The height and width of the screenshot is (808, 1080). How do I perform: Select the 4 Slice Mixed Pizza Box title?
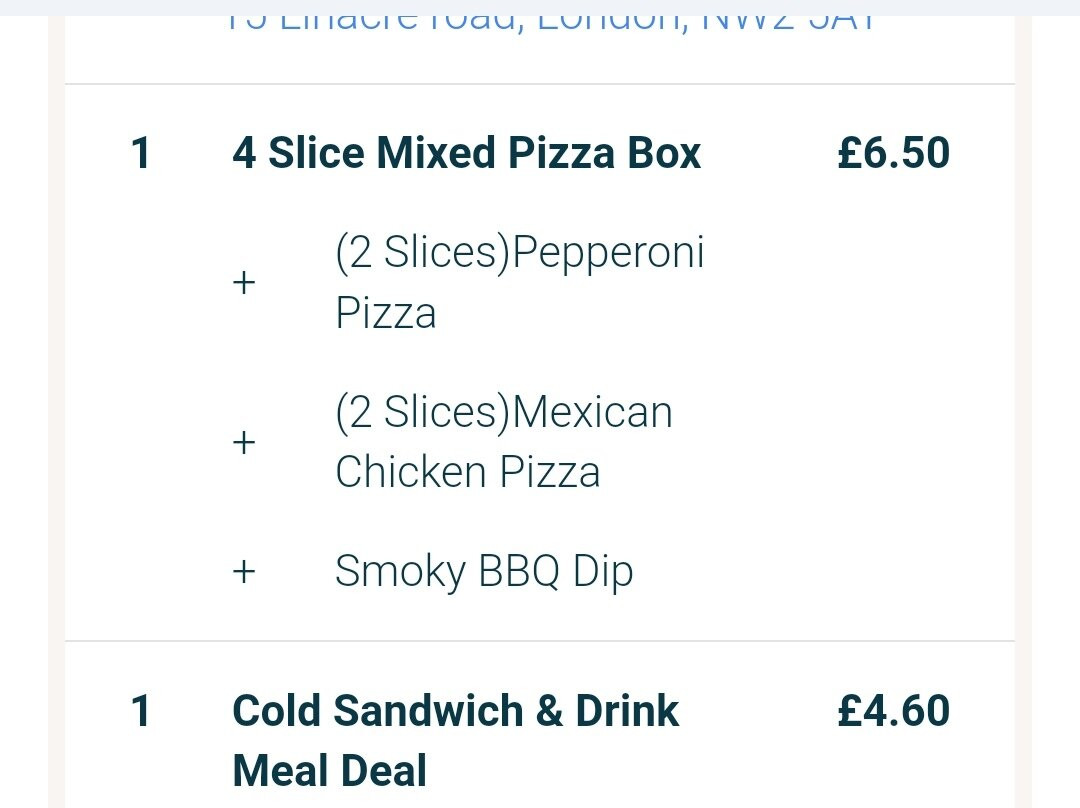pos(466,152)
